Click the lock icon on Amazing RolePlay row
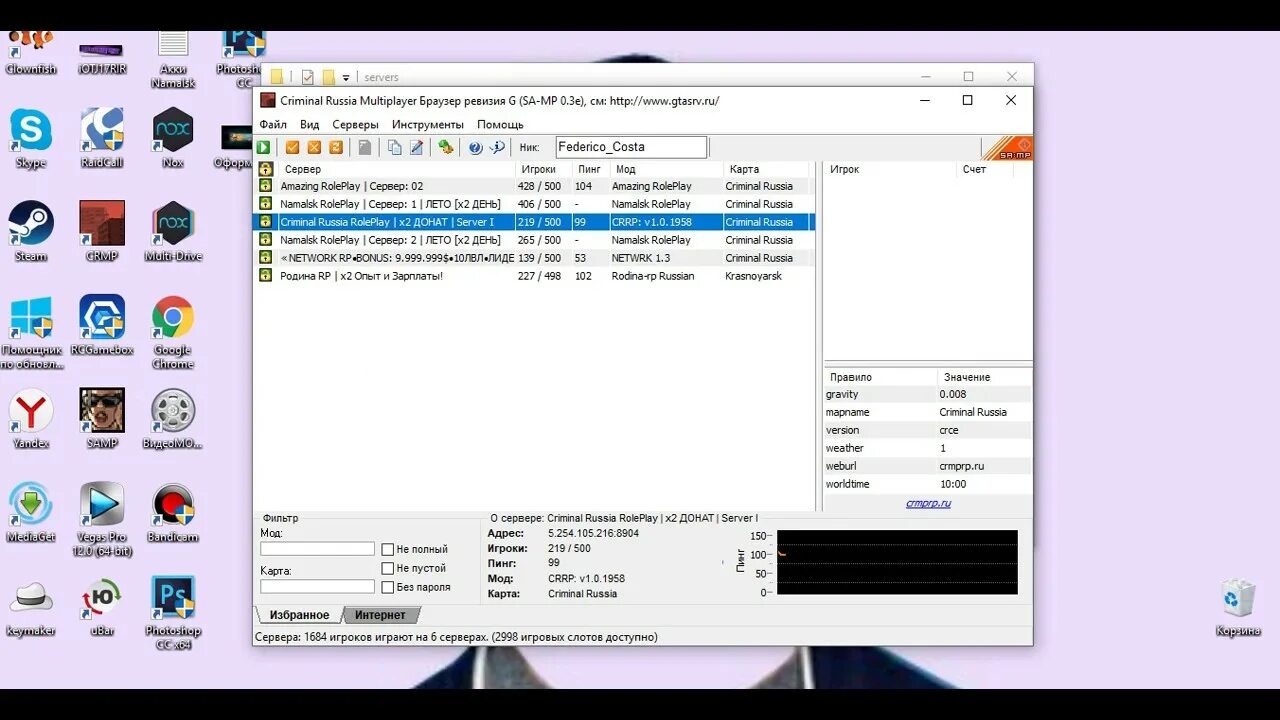 coord(266,186)
